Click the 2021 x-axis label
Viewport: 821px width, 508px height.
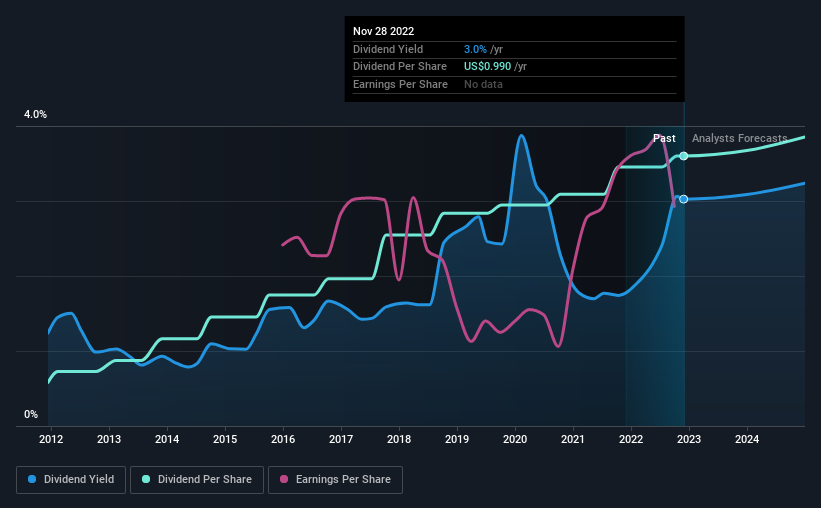tap(573, 439)
